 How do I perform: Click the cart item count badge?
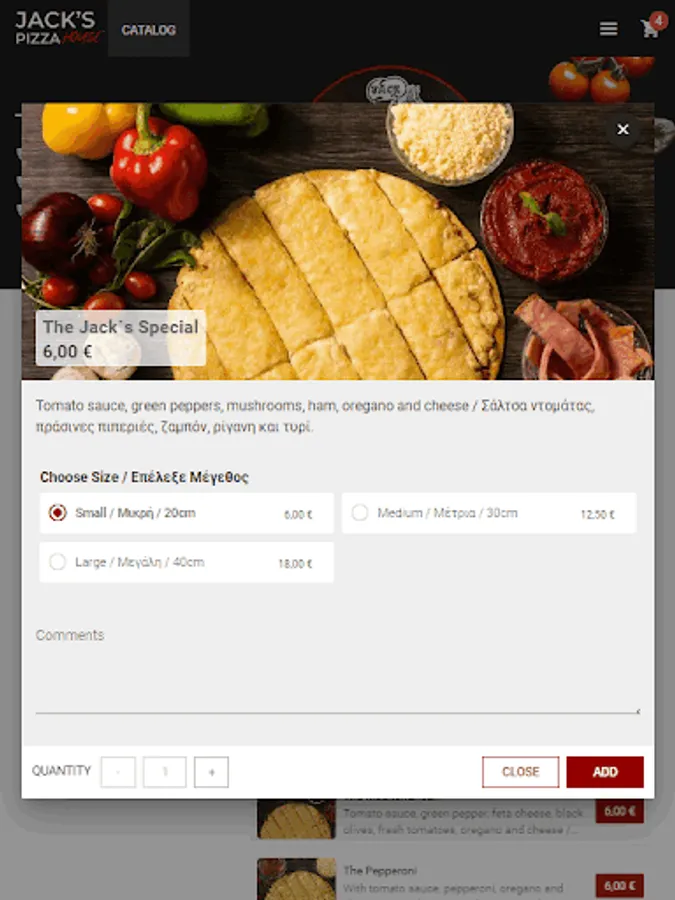pos(658,20)
